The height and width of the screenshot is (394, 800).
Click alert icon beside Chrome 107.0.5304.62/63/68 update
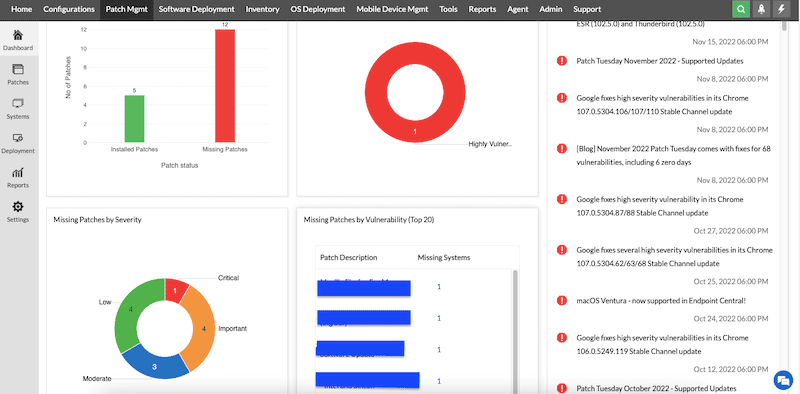click(x=562, y=250)
